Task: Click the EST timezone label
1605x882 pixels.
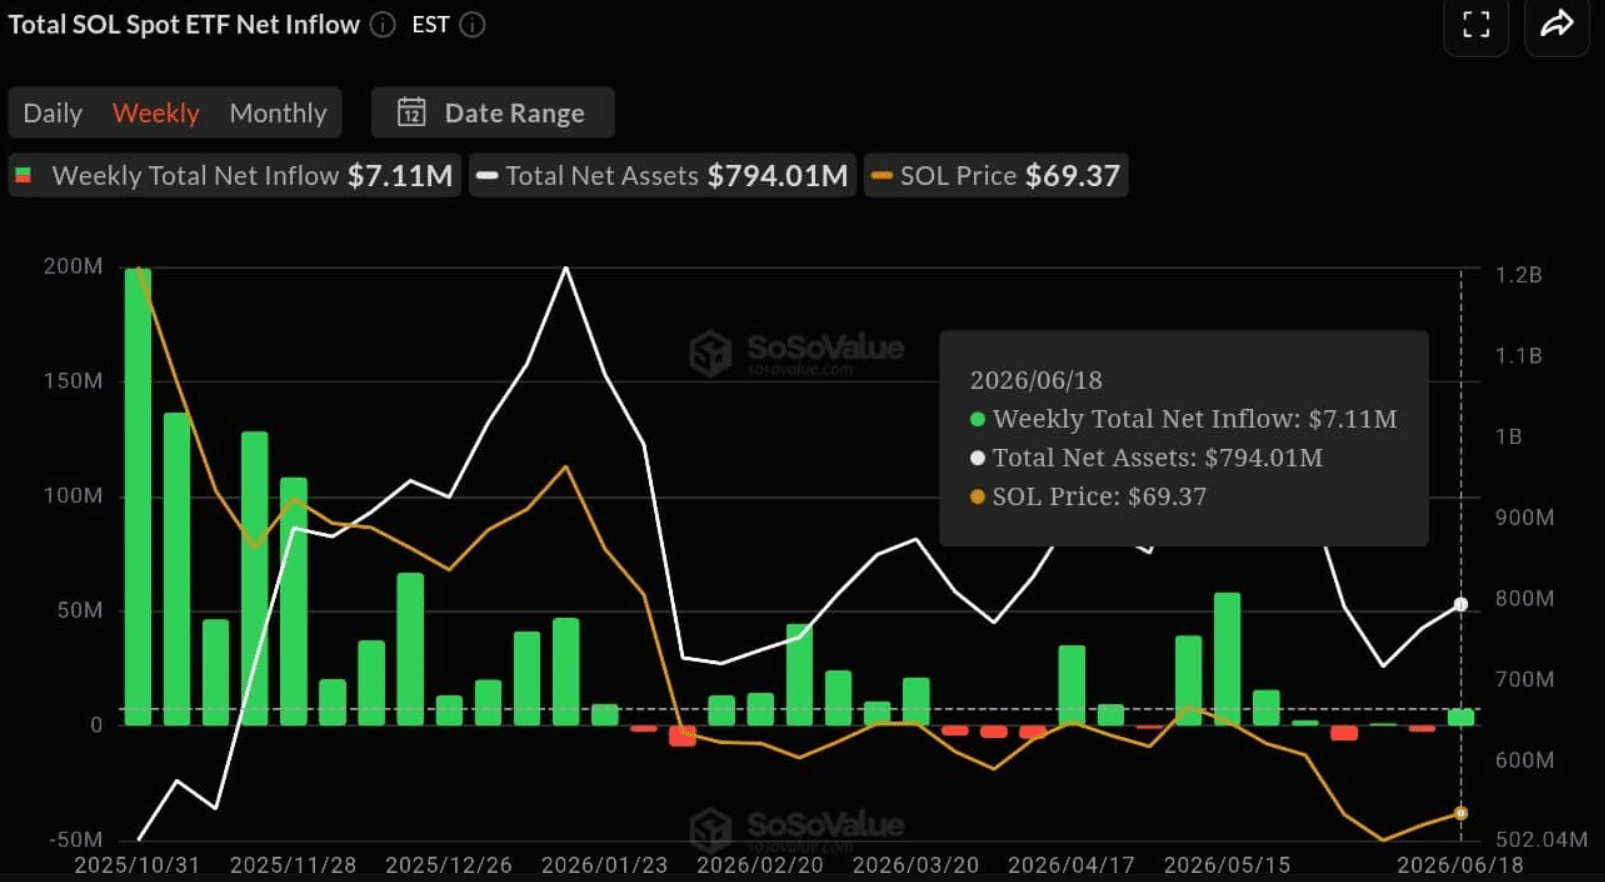Action: (430, 25)
